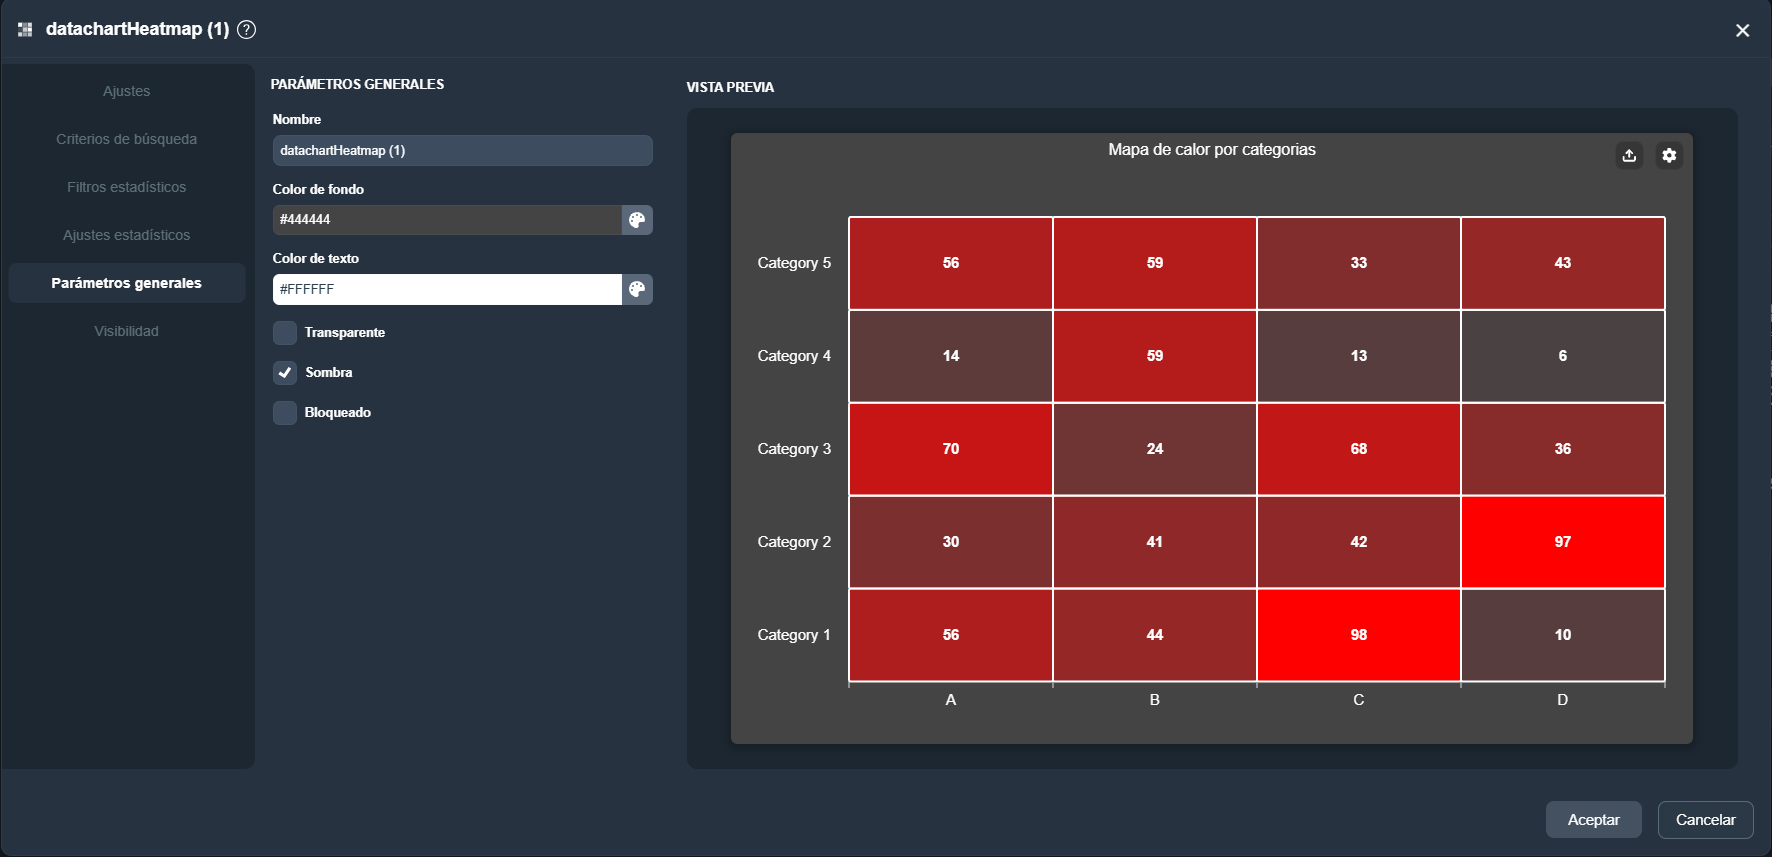Image resolution: width=1772 pixels, height=857 pixels.
Task: Open Criterios de búsqueda section
Action: coord(127,139)
